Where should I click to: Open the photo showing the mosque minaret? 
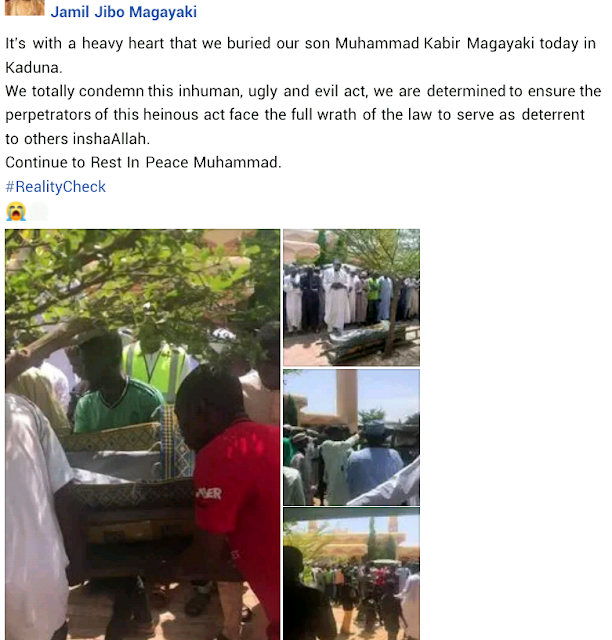352,437
